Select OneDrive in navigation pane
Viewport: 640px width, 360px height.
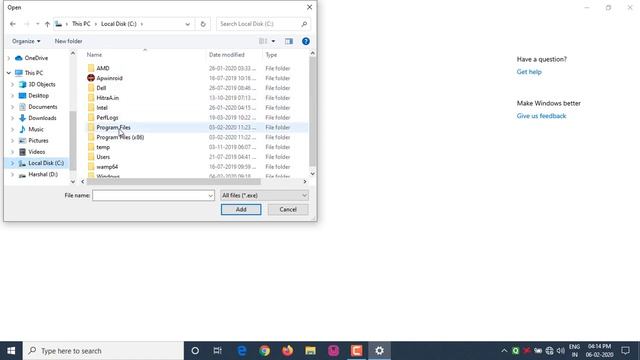pyautogui.click(x=36, y=58)
